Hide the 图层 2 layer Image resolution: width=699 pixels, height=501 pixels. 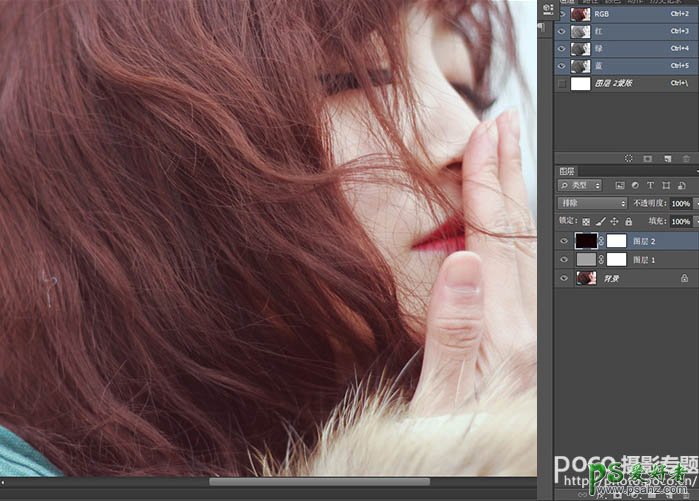point(565,241)
